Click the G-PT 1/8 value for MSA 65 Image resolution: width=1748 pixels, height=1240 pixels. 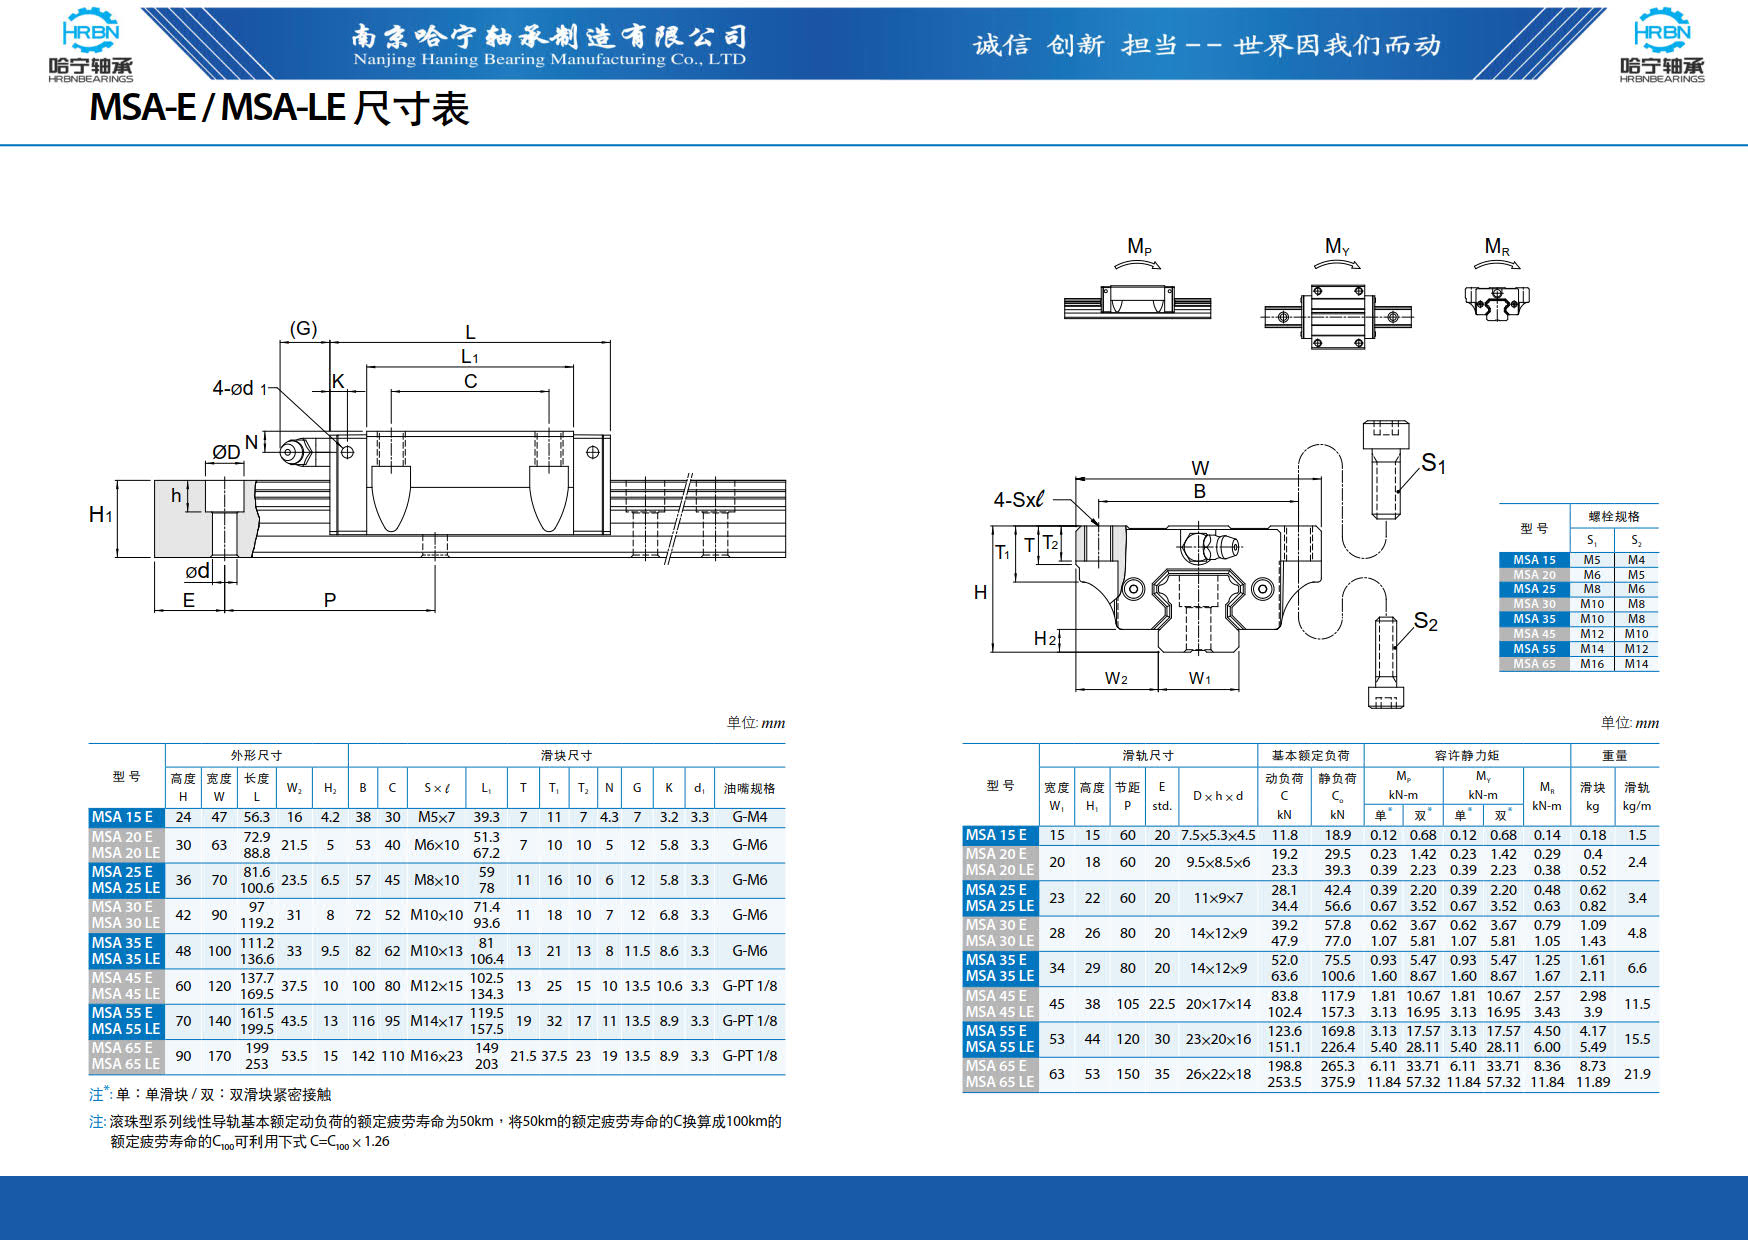[x=750, y=1056]
